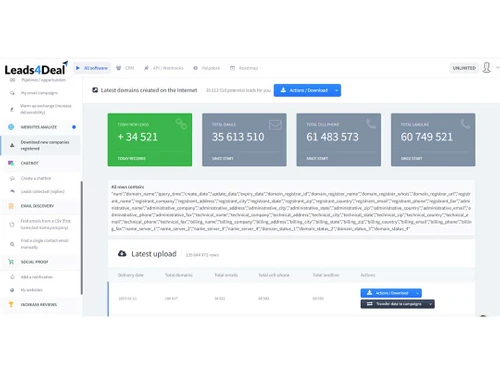The image size is (500, 375).
Task: Expand the row Actions / Download dropdown arrow
Action: click(x=418, y=293)
